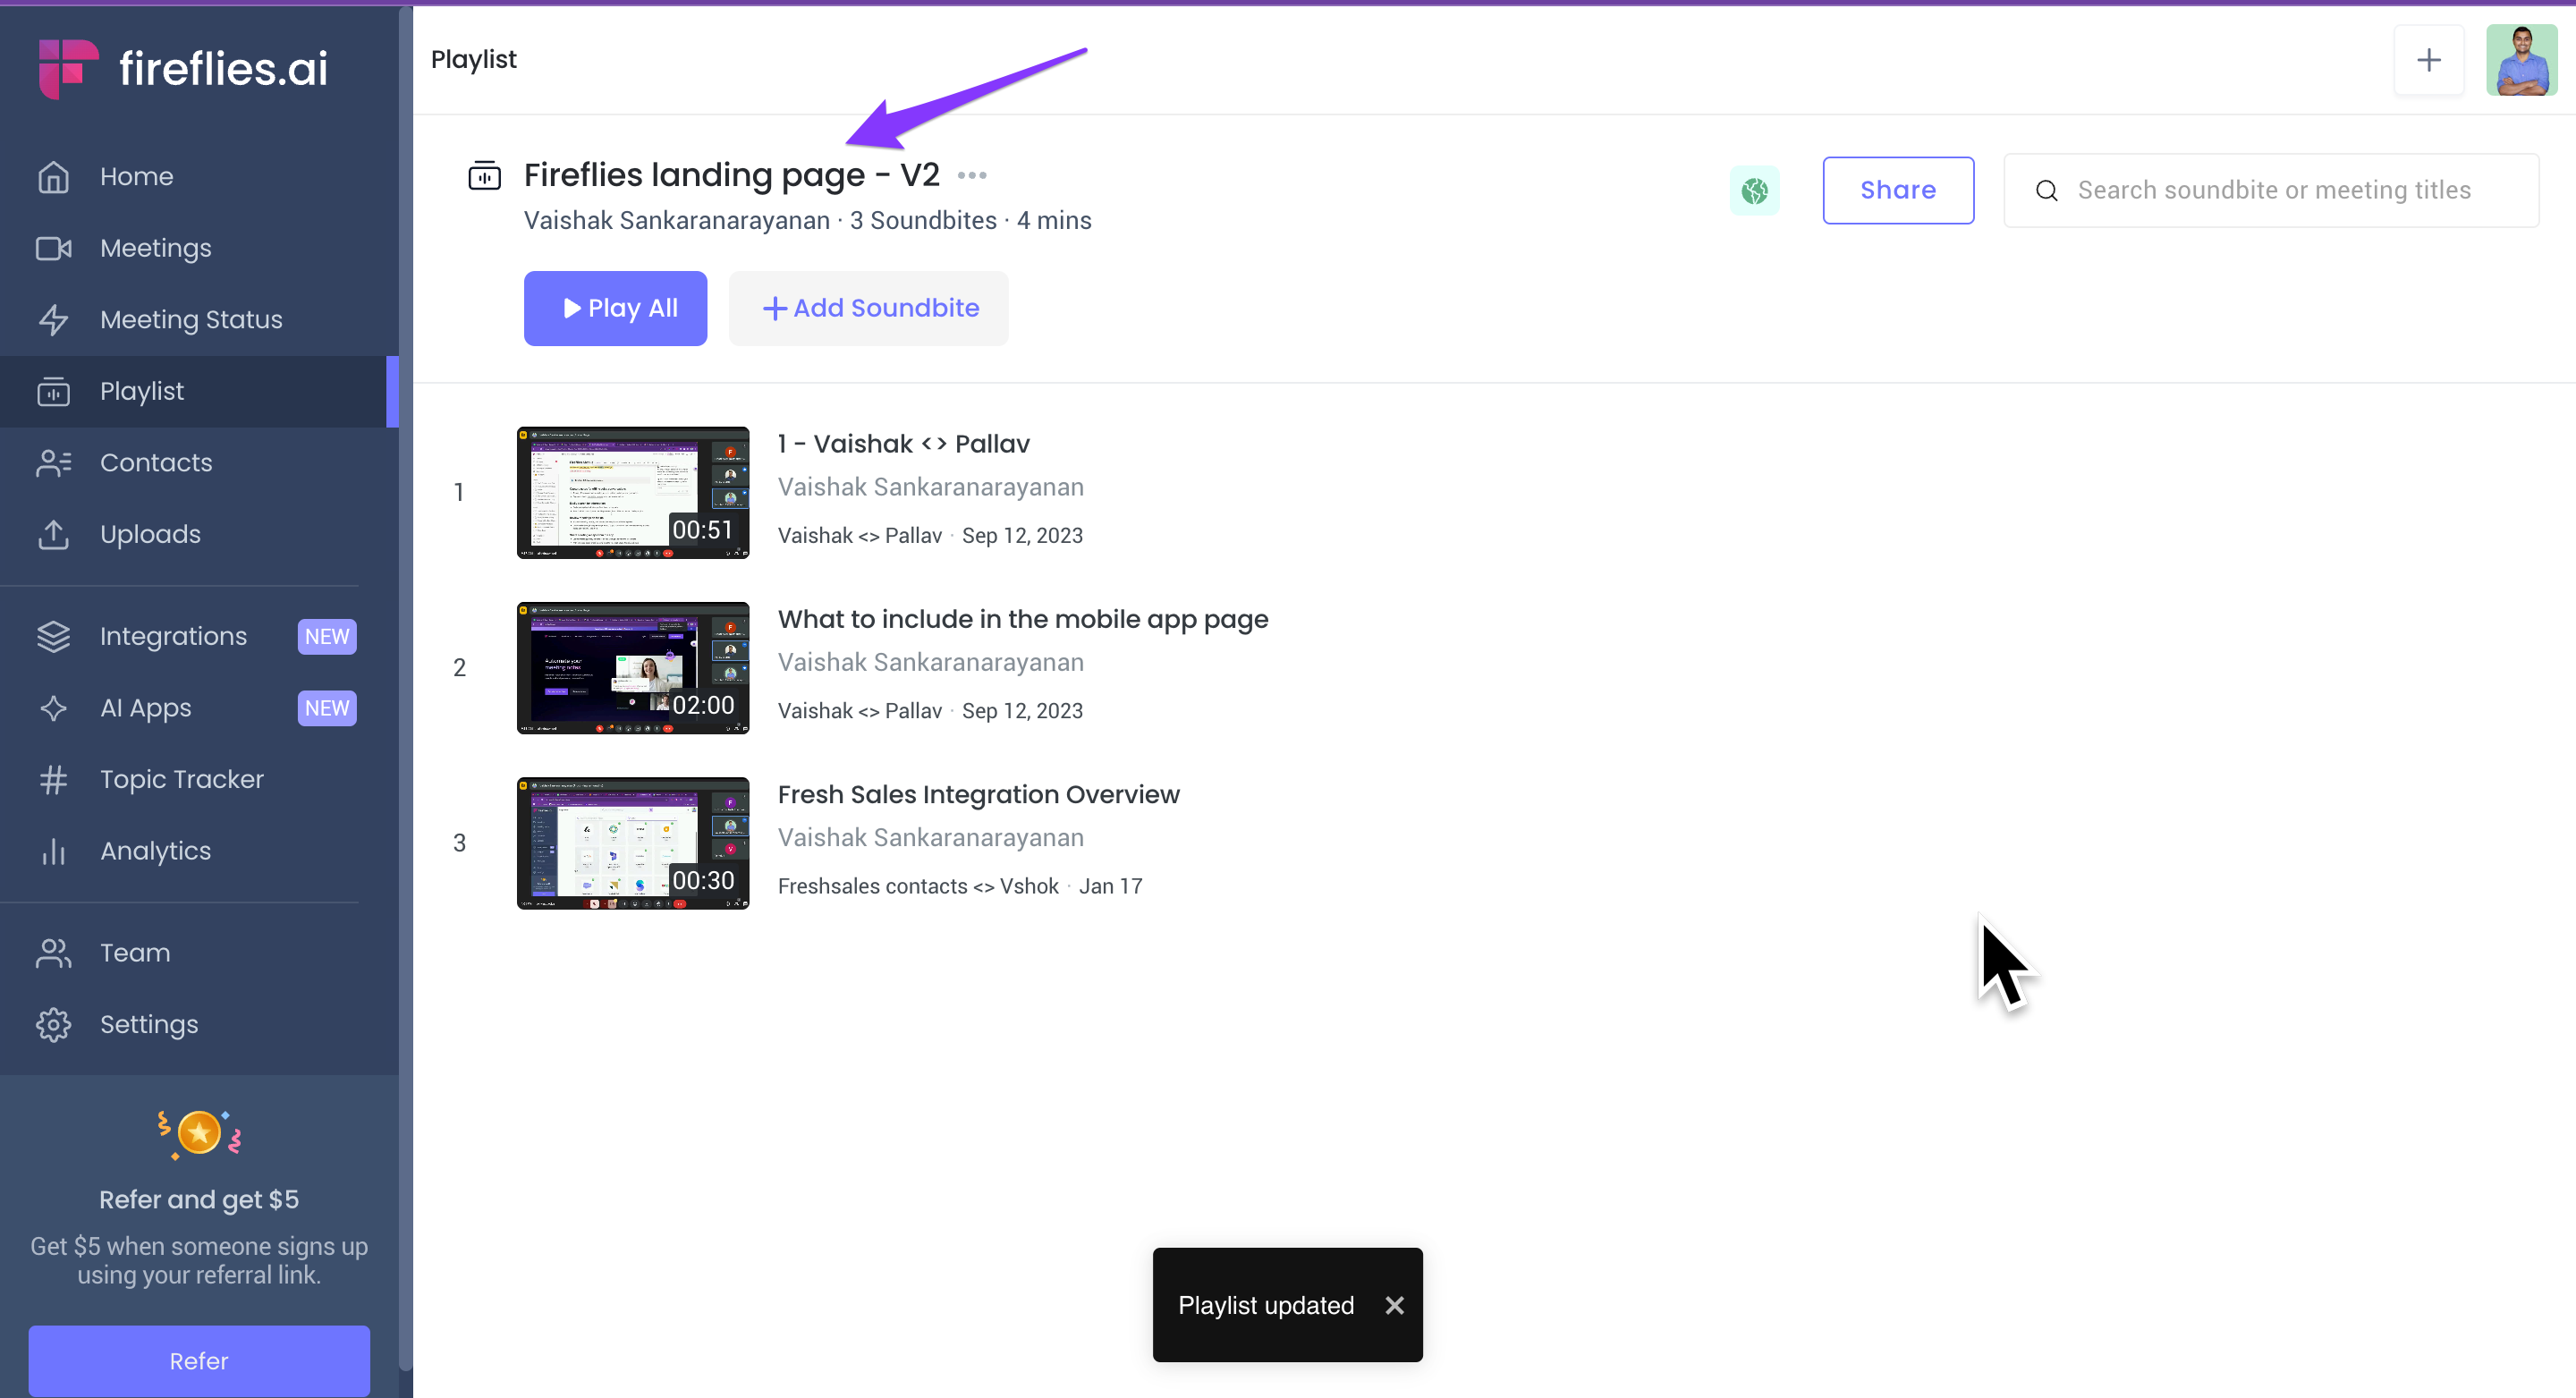Click the Contacts people icon
The width and height of the screenshot is (2576, 1398).
[53, 463]
